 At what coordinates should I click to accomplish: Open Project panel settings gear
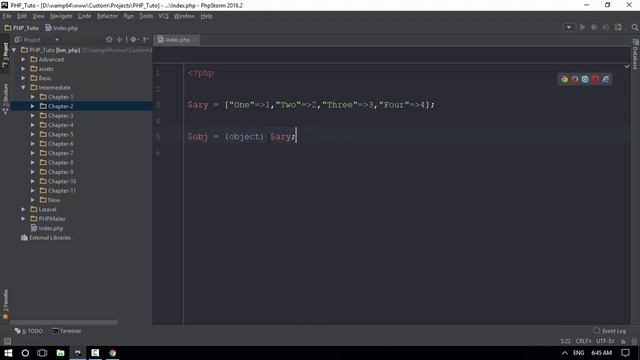(x=133, y=40)
